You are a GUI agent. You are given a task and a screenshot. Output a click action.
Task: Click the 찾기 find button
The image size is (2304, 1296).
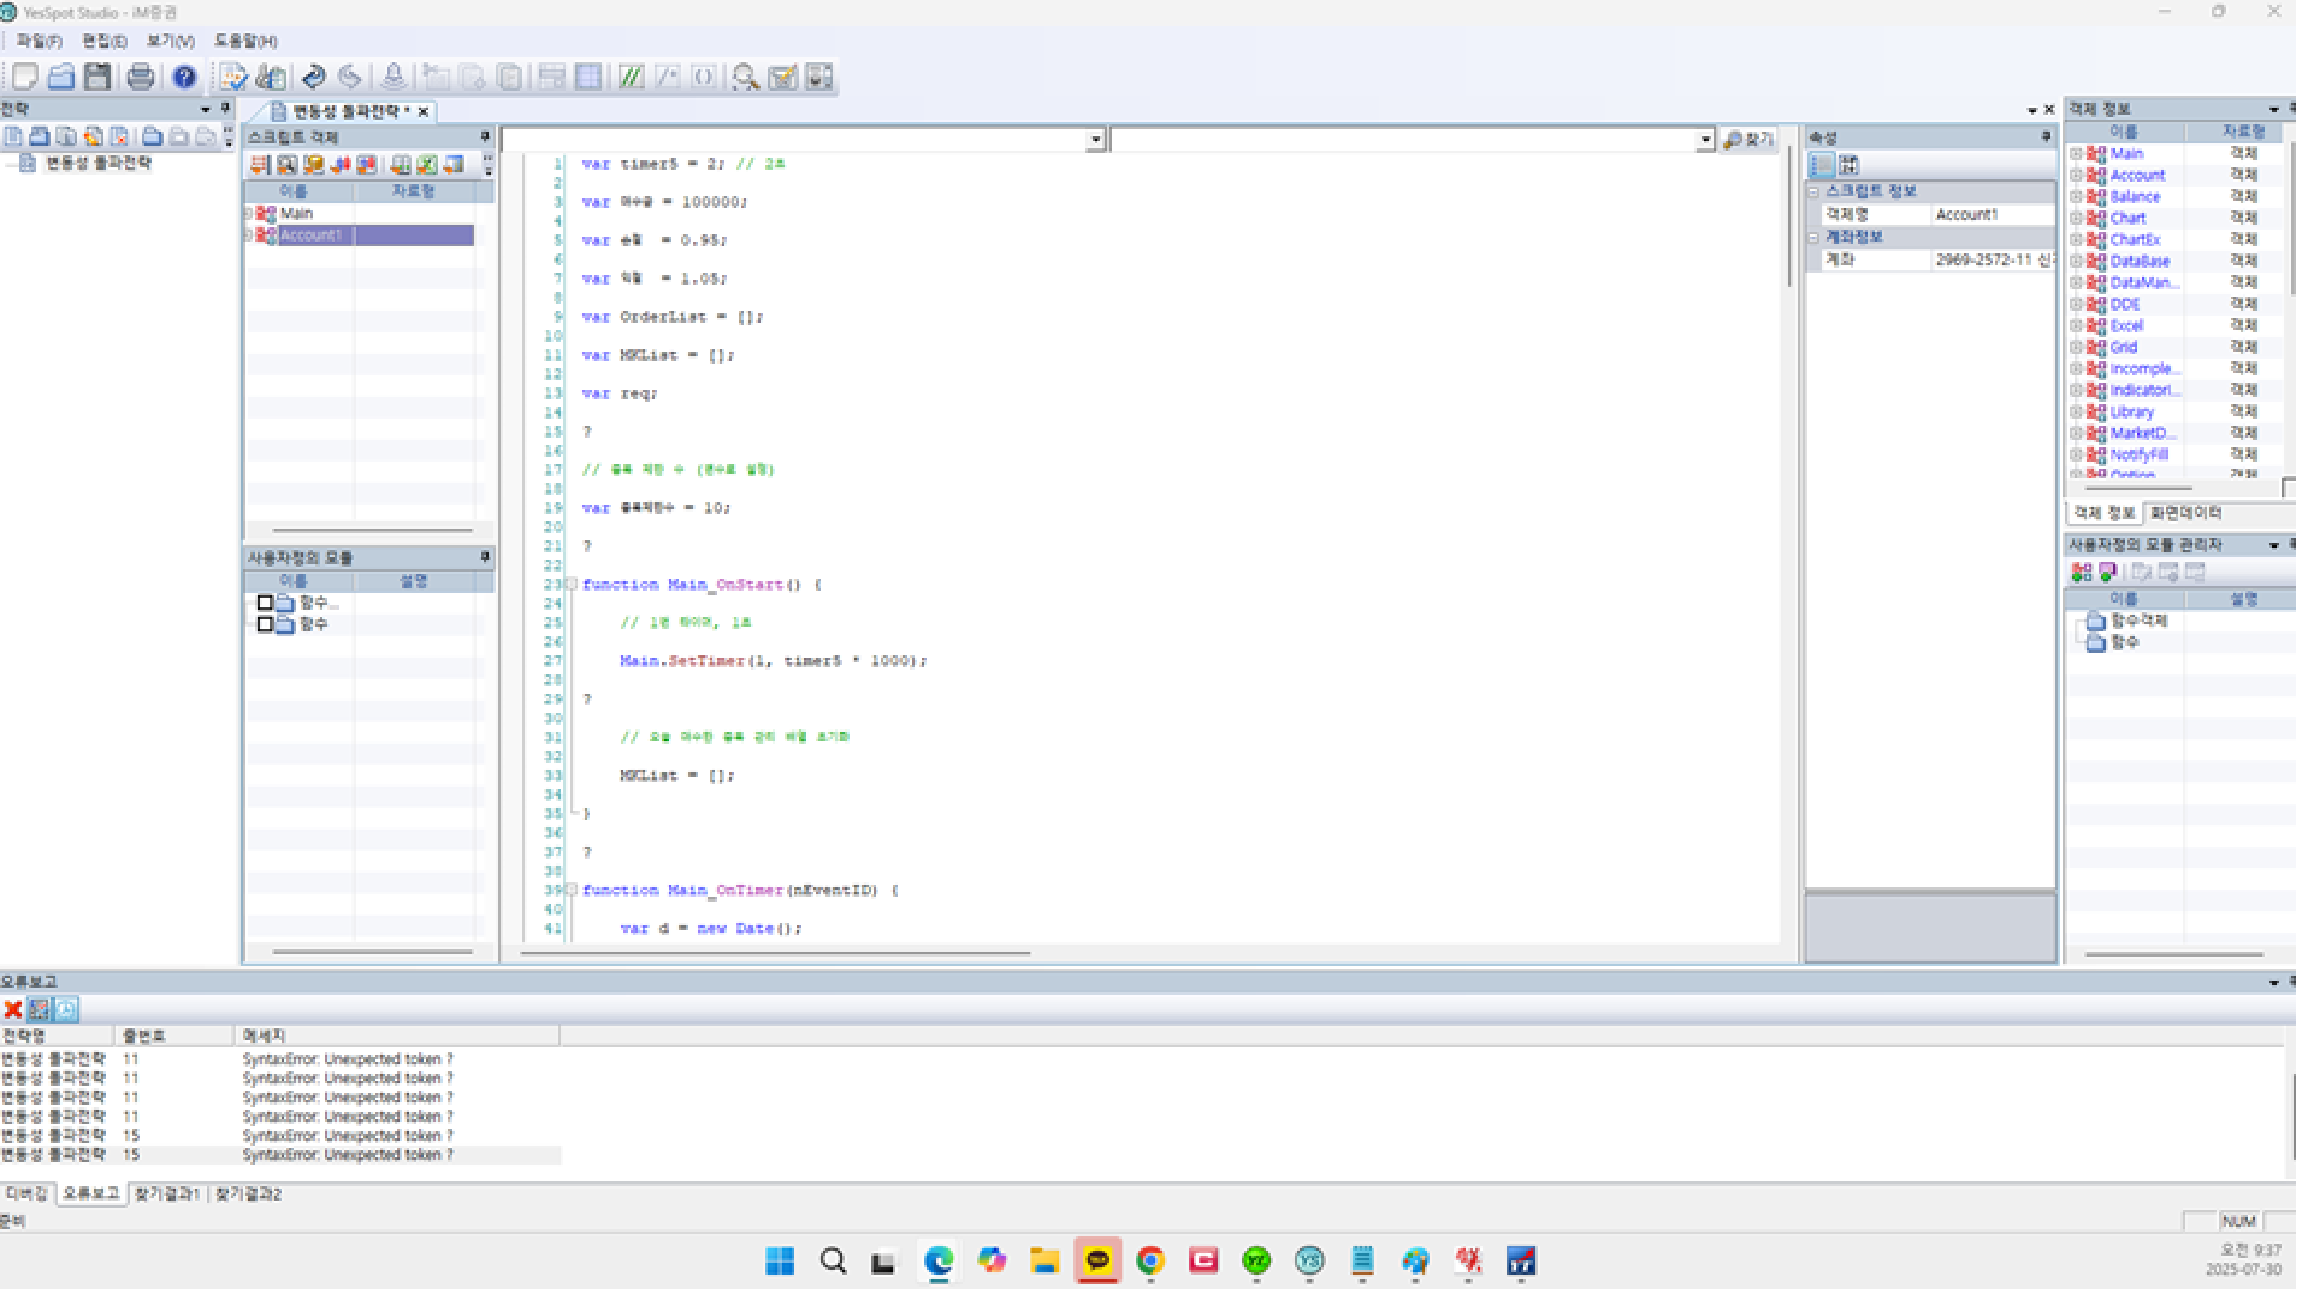[x=1749, y=140]
